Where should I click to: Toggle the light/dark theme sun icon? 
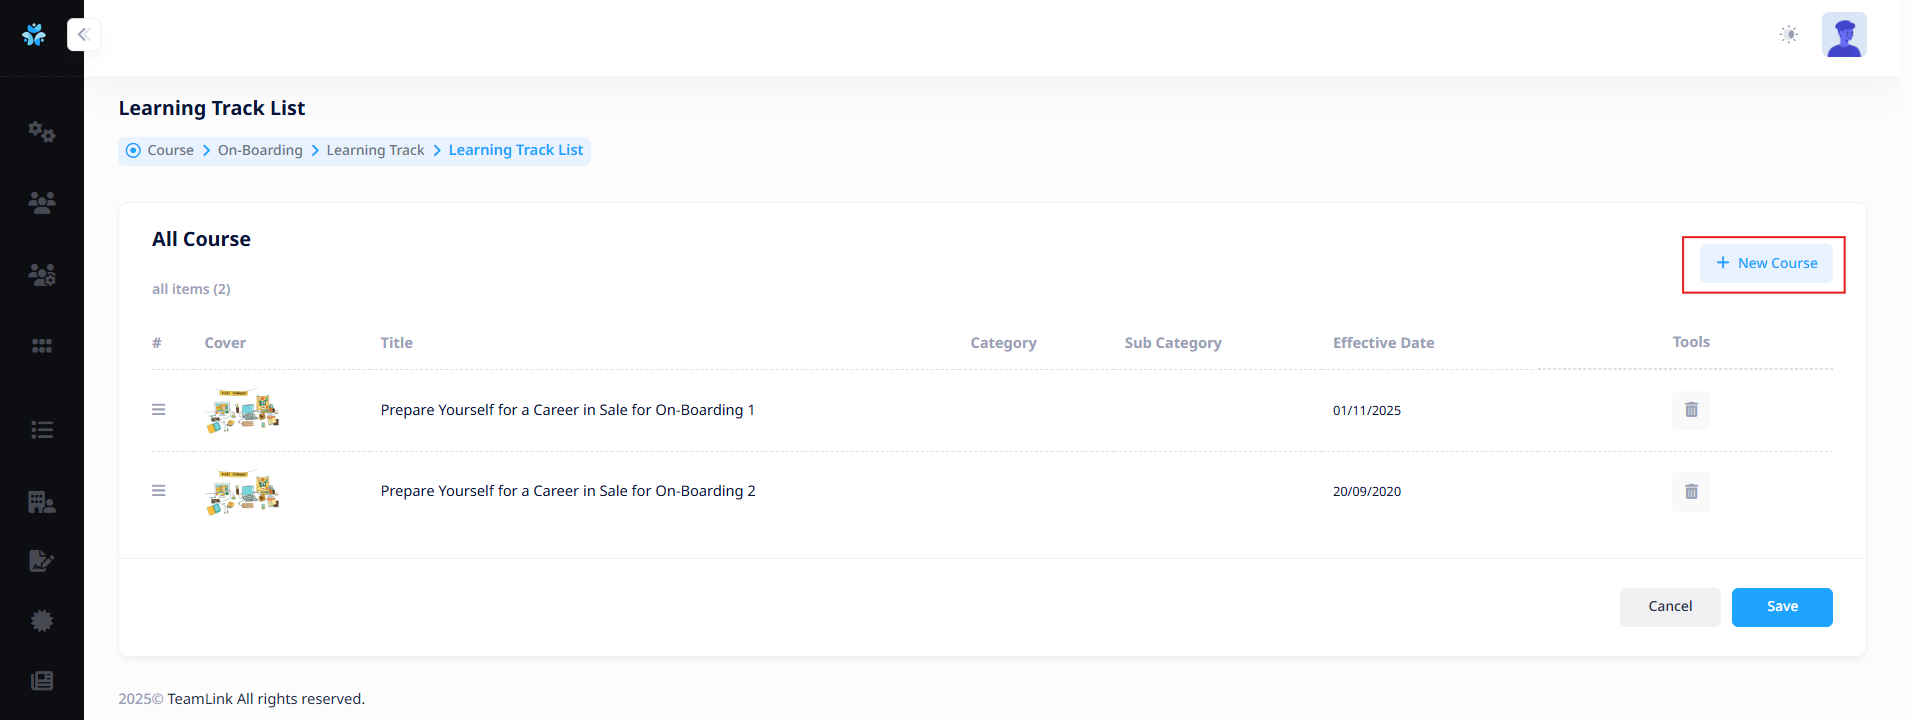(x=1788, y=35)
